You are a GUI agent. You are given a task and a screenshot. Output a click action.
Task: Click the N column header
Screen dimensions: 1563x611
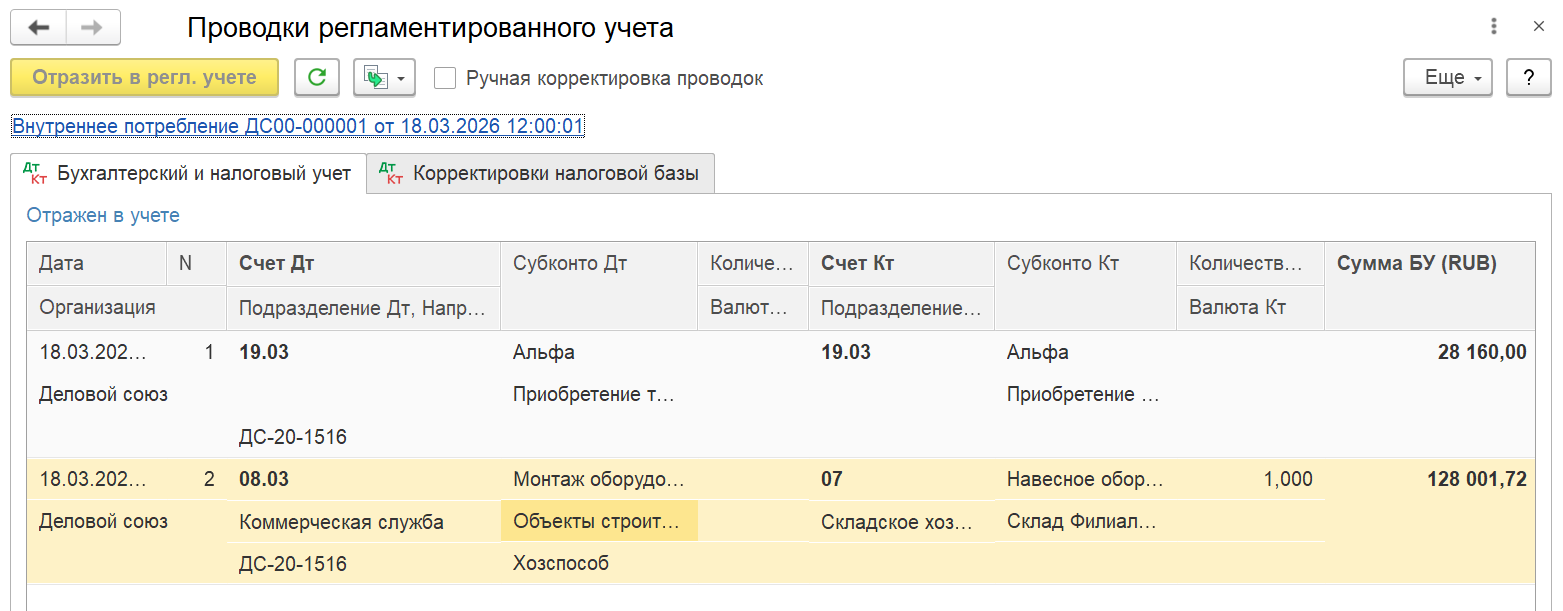(196, 264)
